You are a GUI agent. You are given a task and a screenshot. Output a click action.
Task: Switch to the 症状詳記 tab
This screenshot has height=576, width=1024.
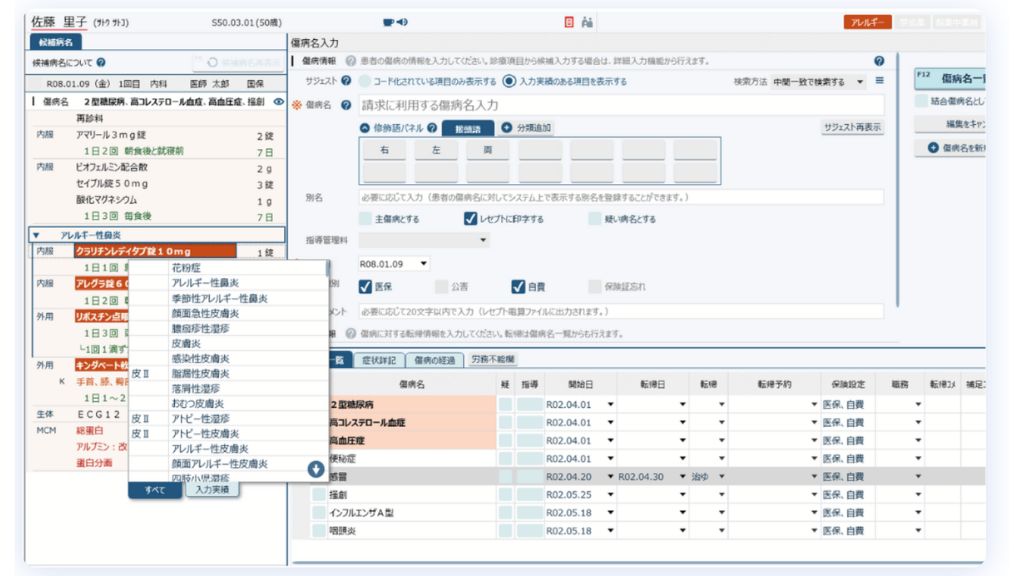point(378,359)
